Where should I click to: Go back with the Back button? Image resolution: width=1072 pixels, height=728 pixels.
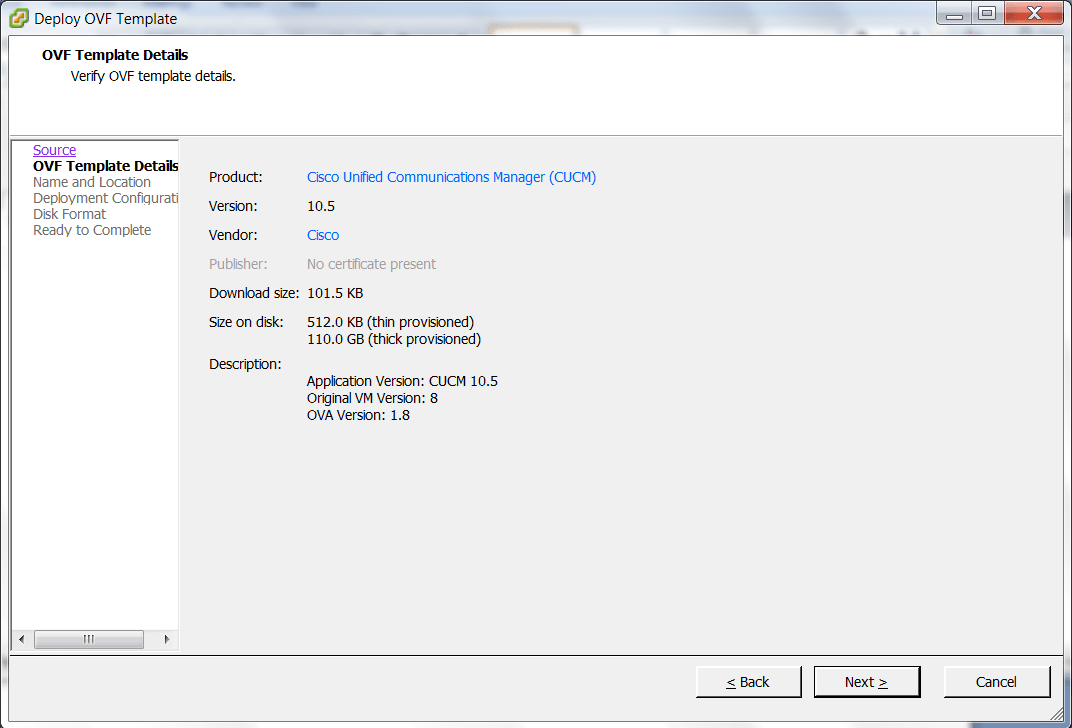[748, 682]
